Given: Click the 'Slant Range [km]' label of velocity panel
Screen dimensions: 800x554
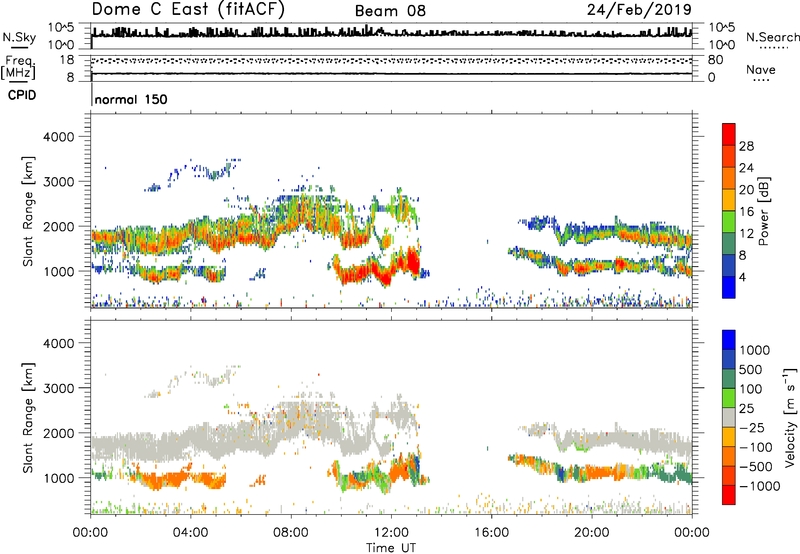Looking at the screenshot, I should 28,417.
